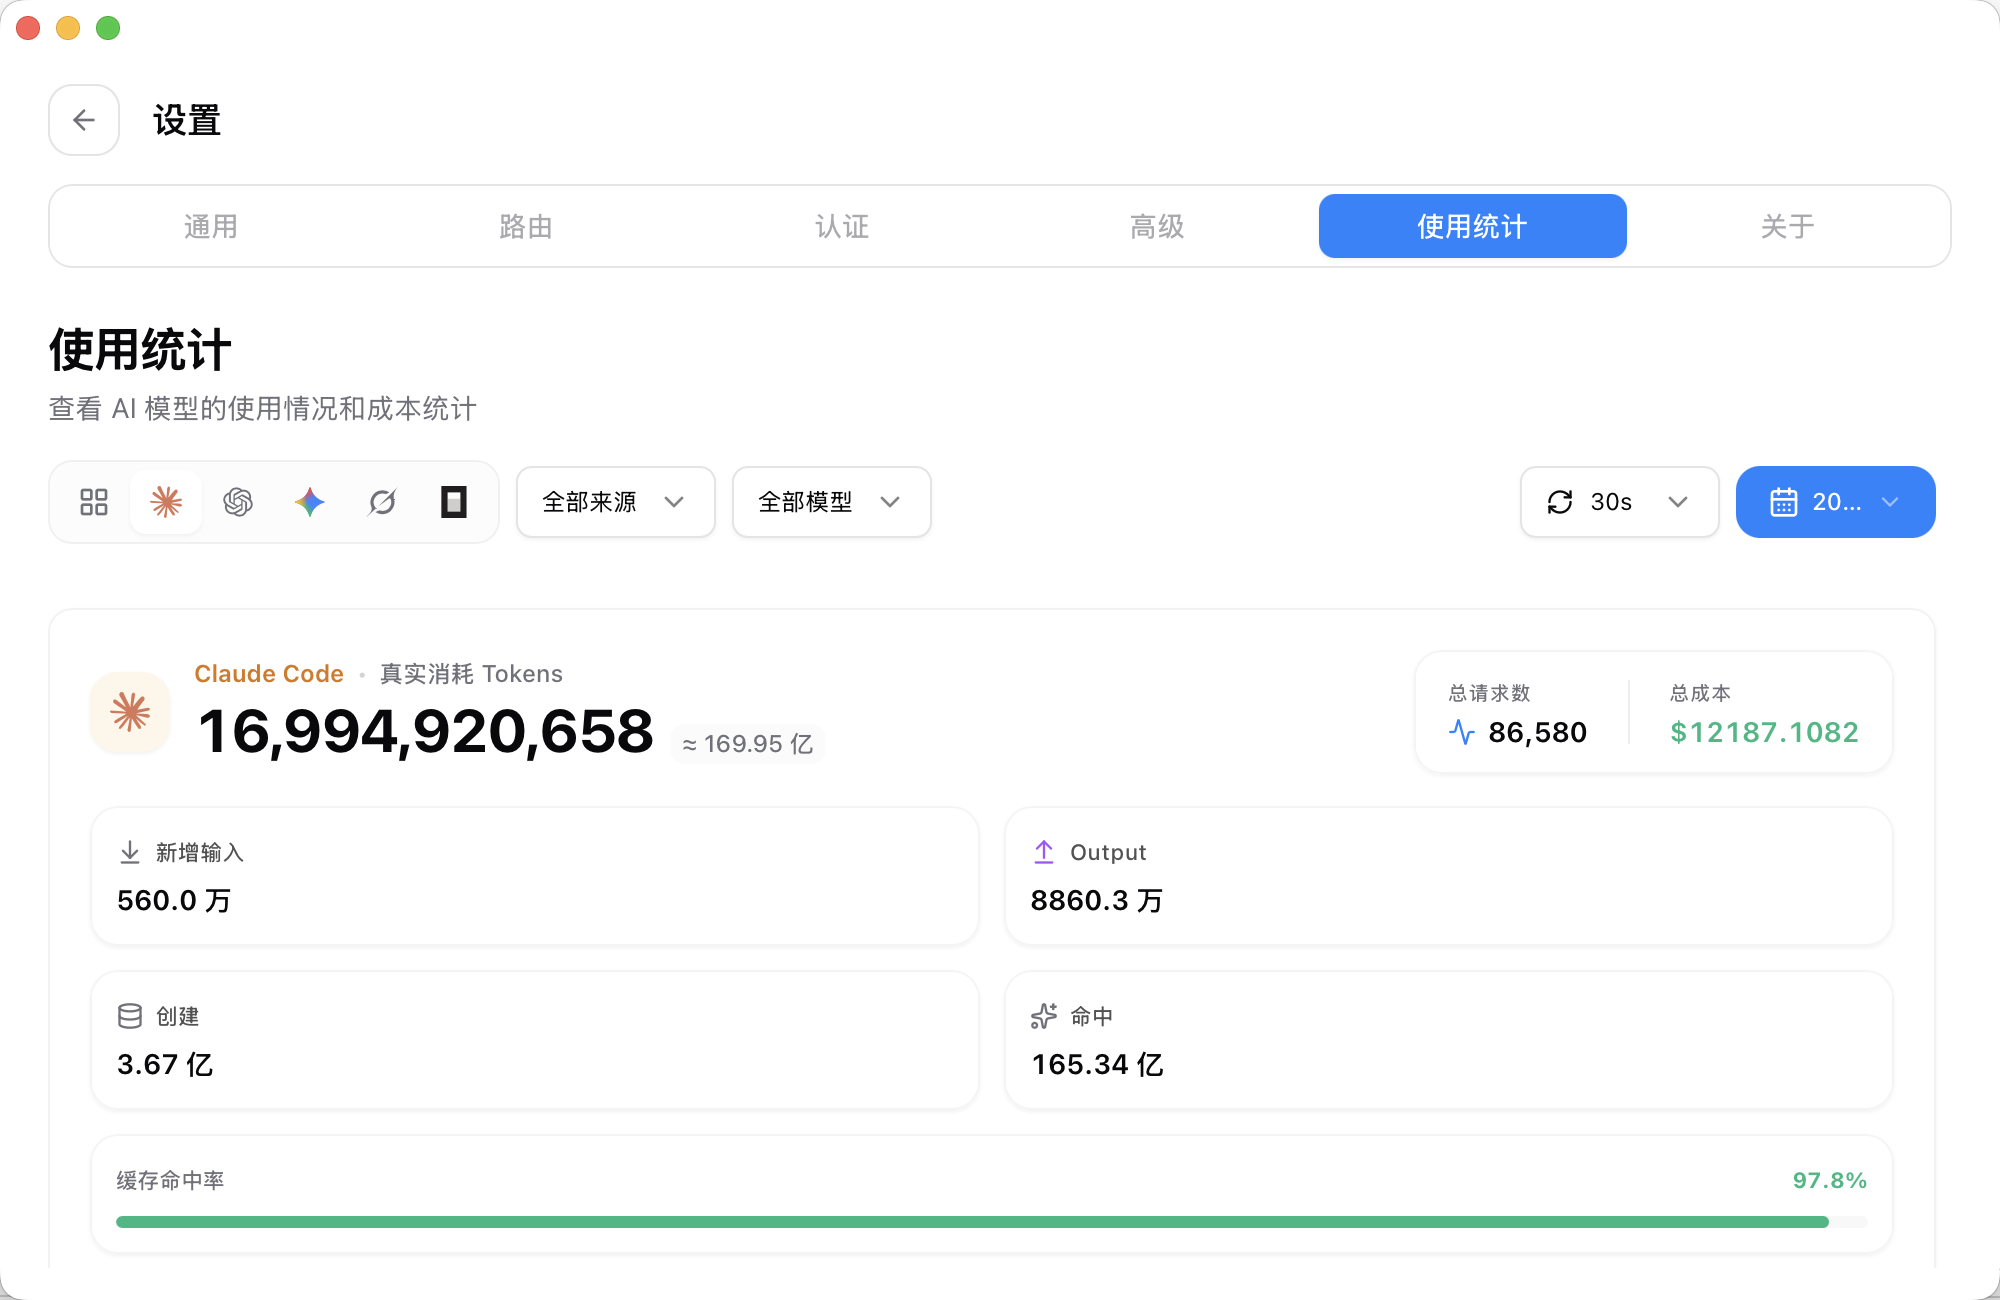The width and height of the screenshot is (2000, 1300).
Task: Select the black square app filter icon
Action: [x=454, y=502]
